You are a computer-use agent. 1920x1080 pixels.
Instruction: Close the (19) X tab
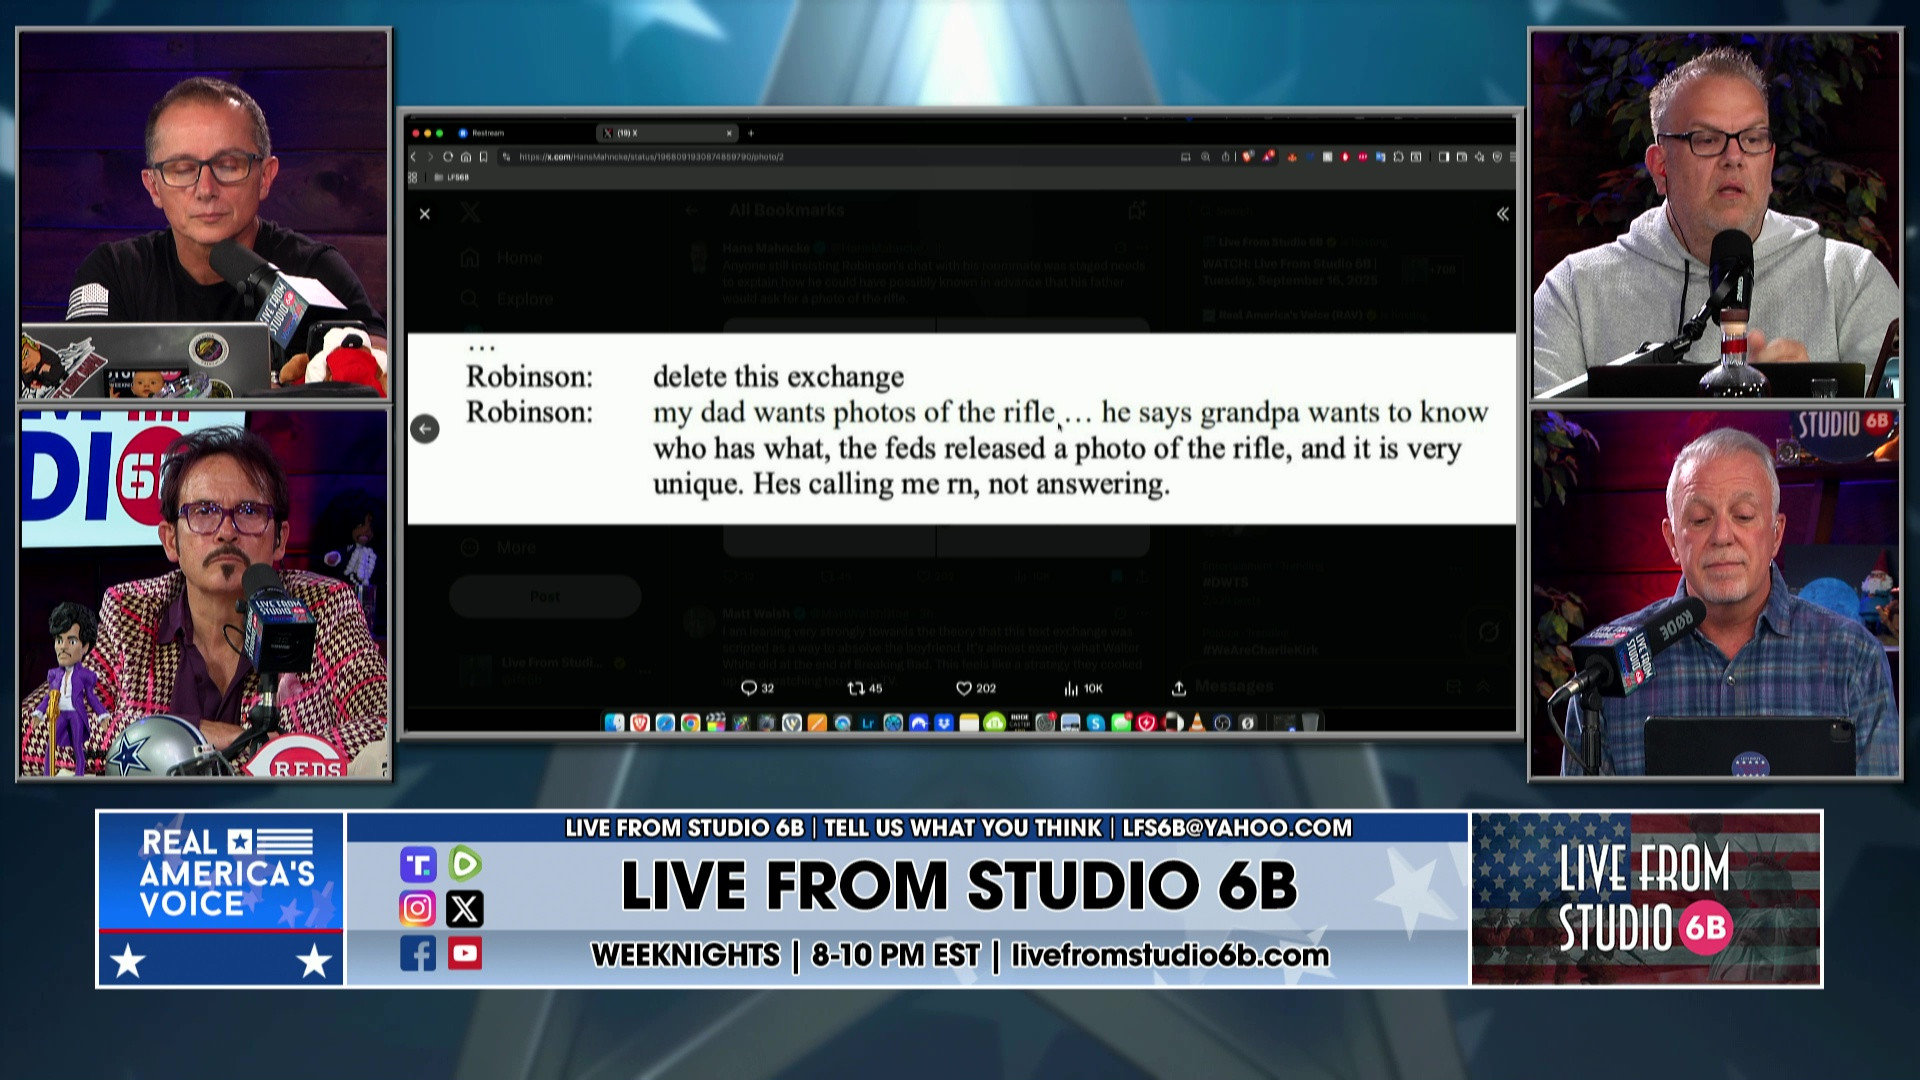click(729, 133)
